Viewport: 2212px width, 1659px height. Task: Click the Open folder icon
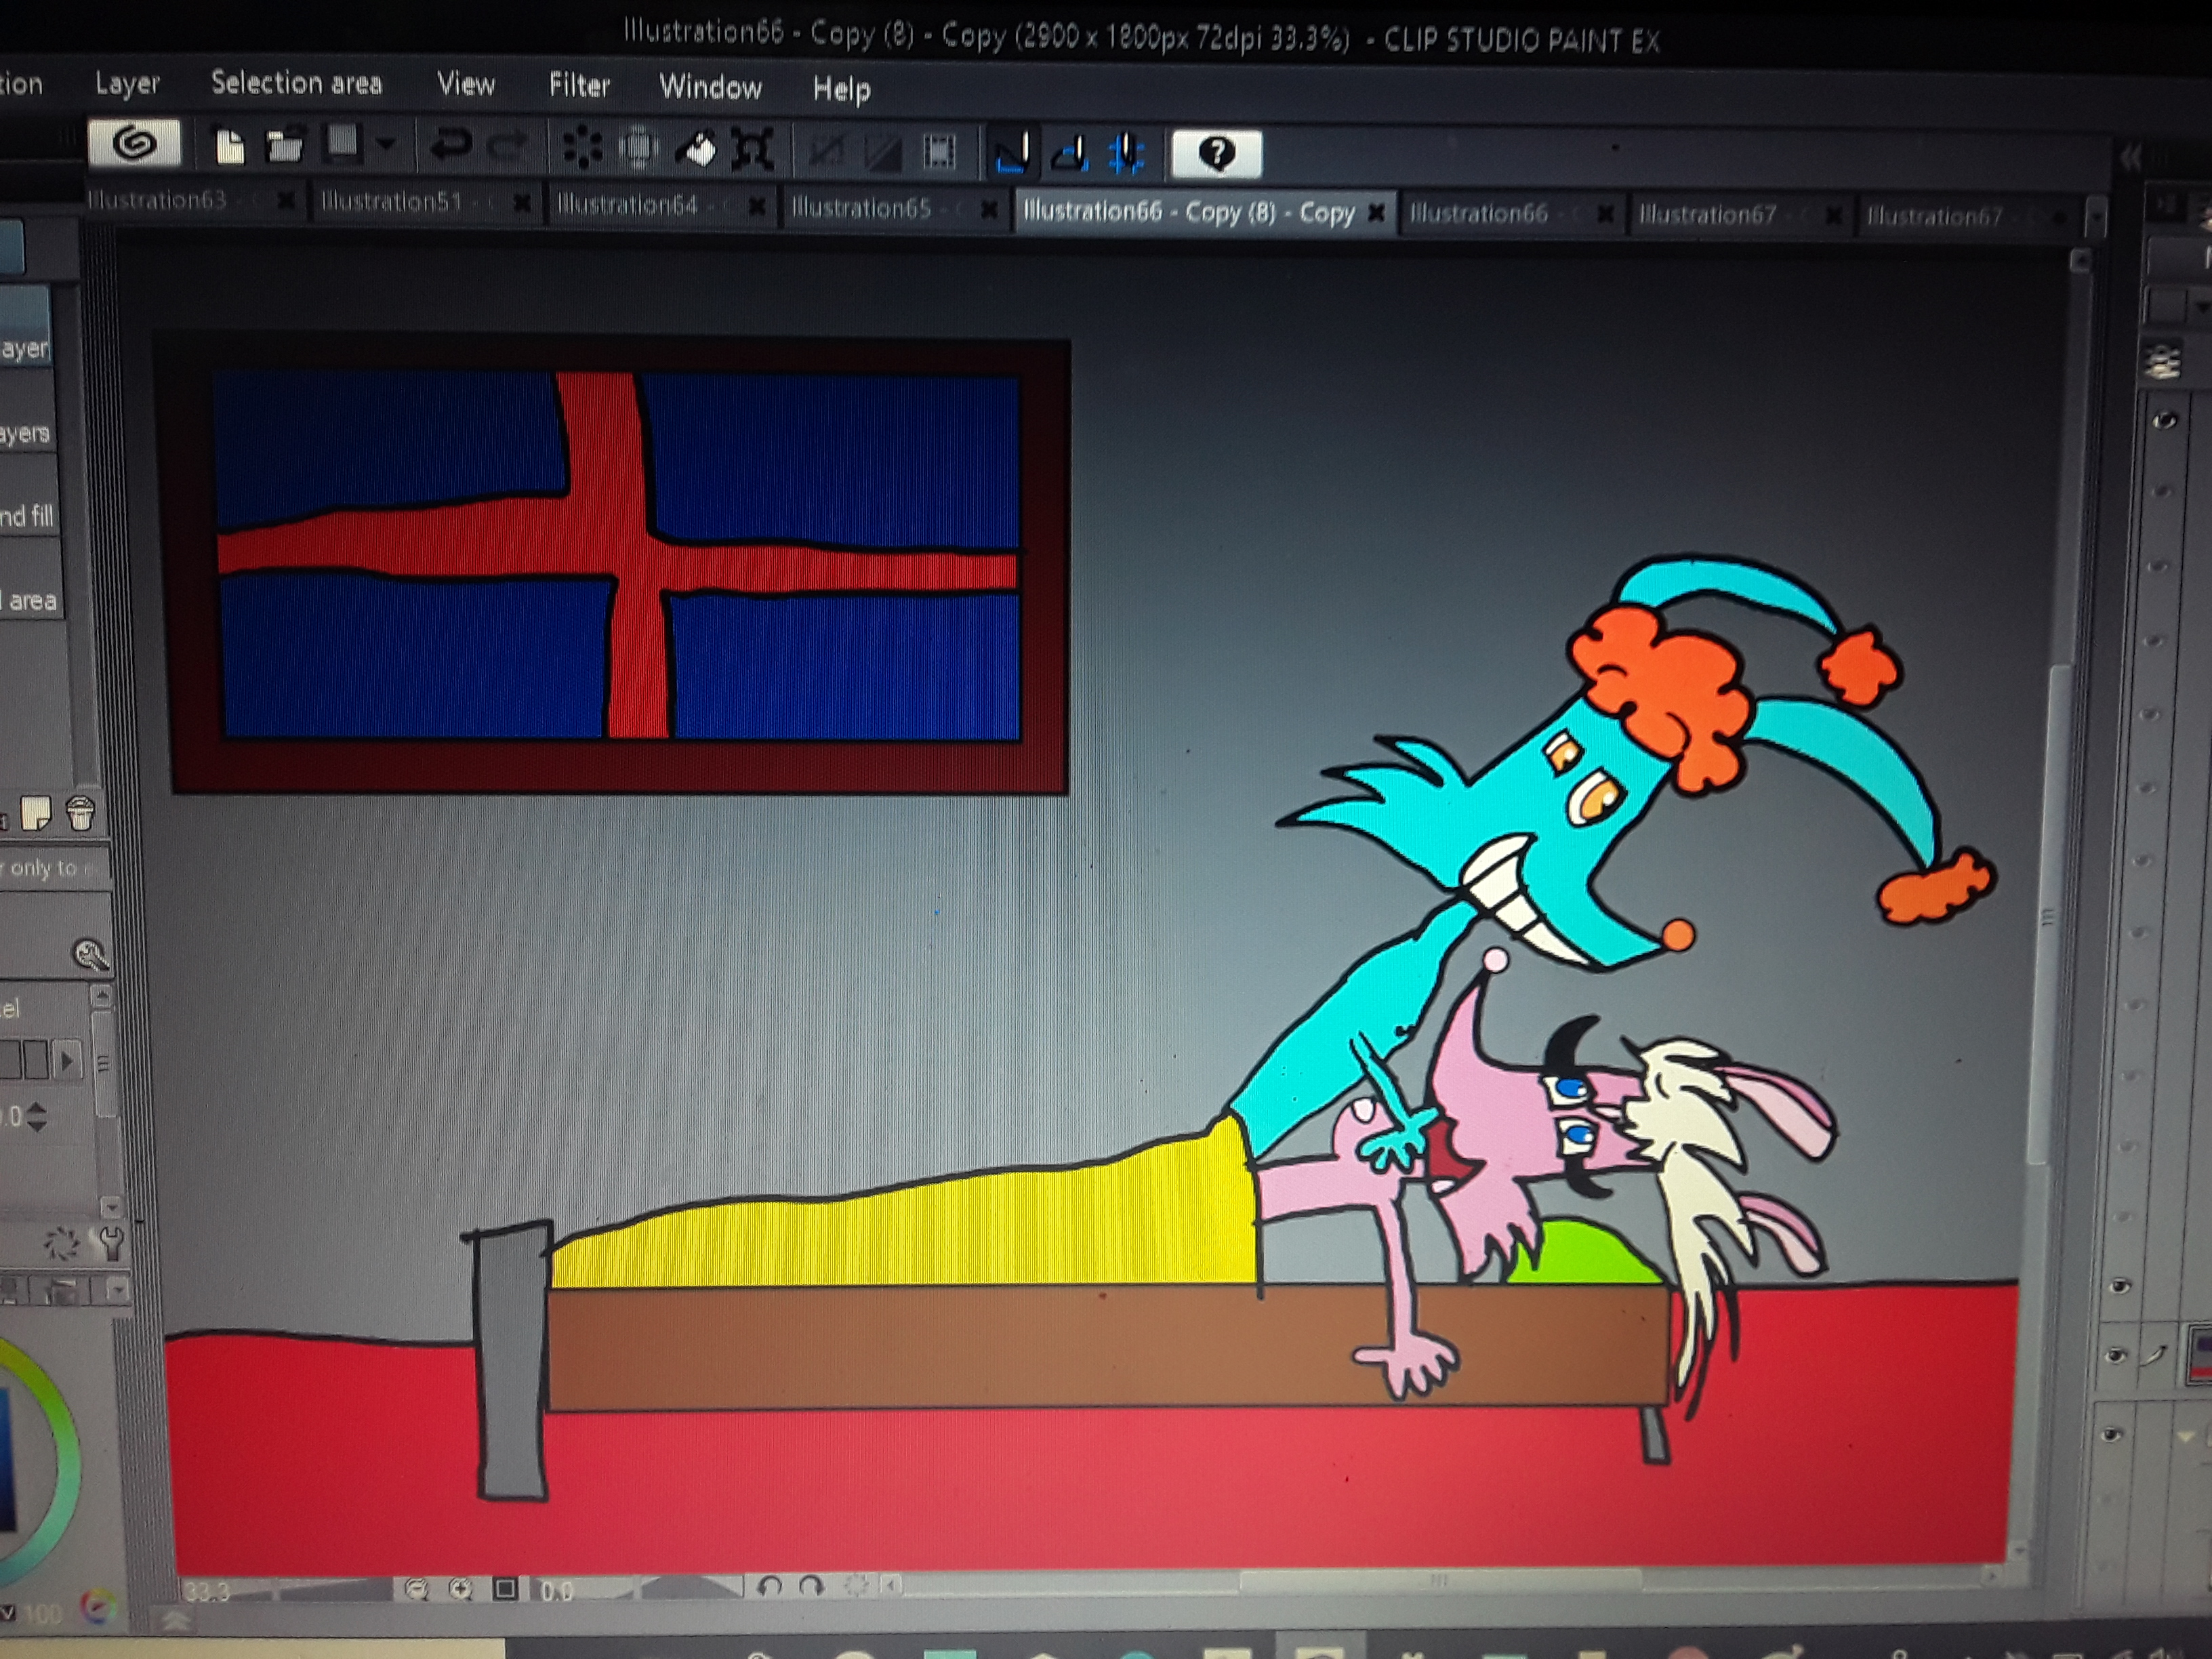[284, 148]
